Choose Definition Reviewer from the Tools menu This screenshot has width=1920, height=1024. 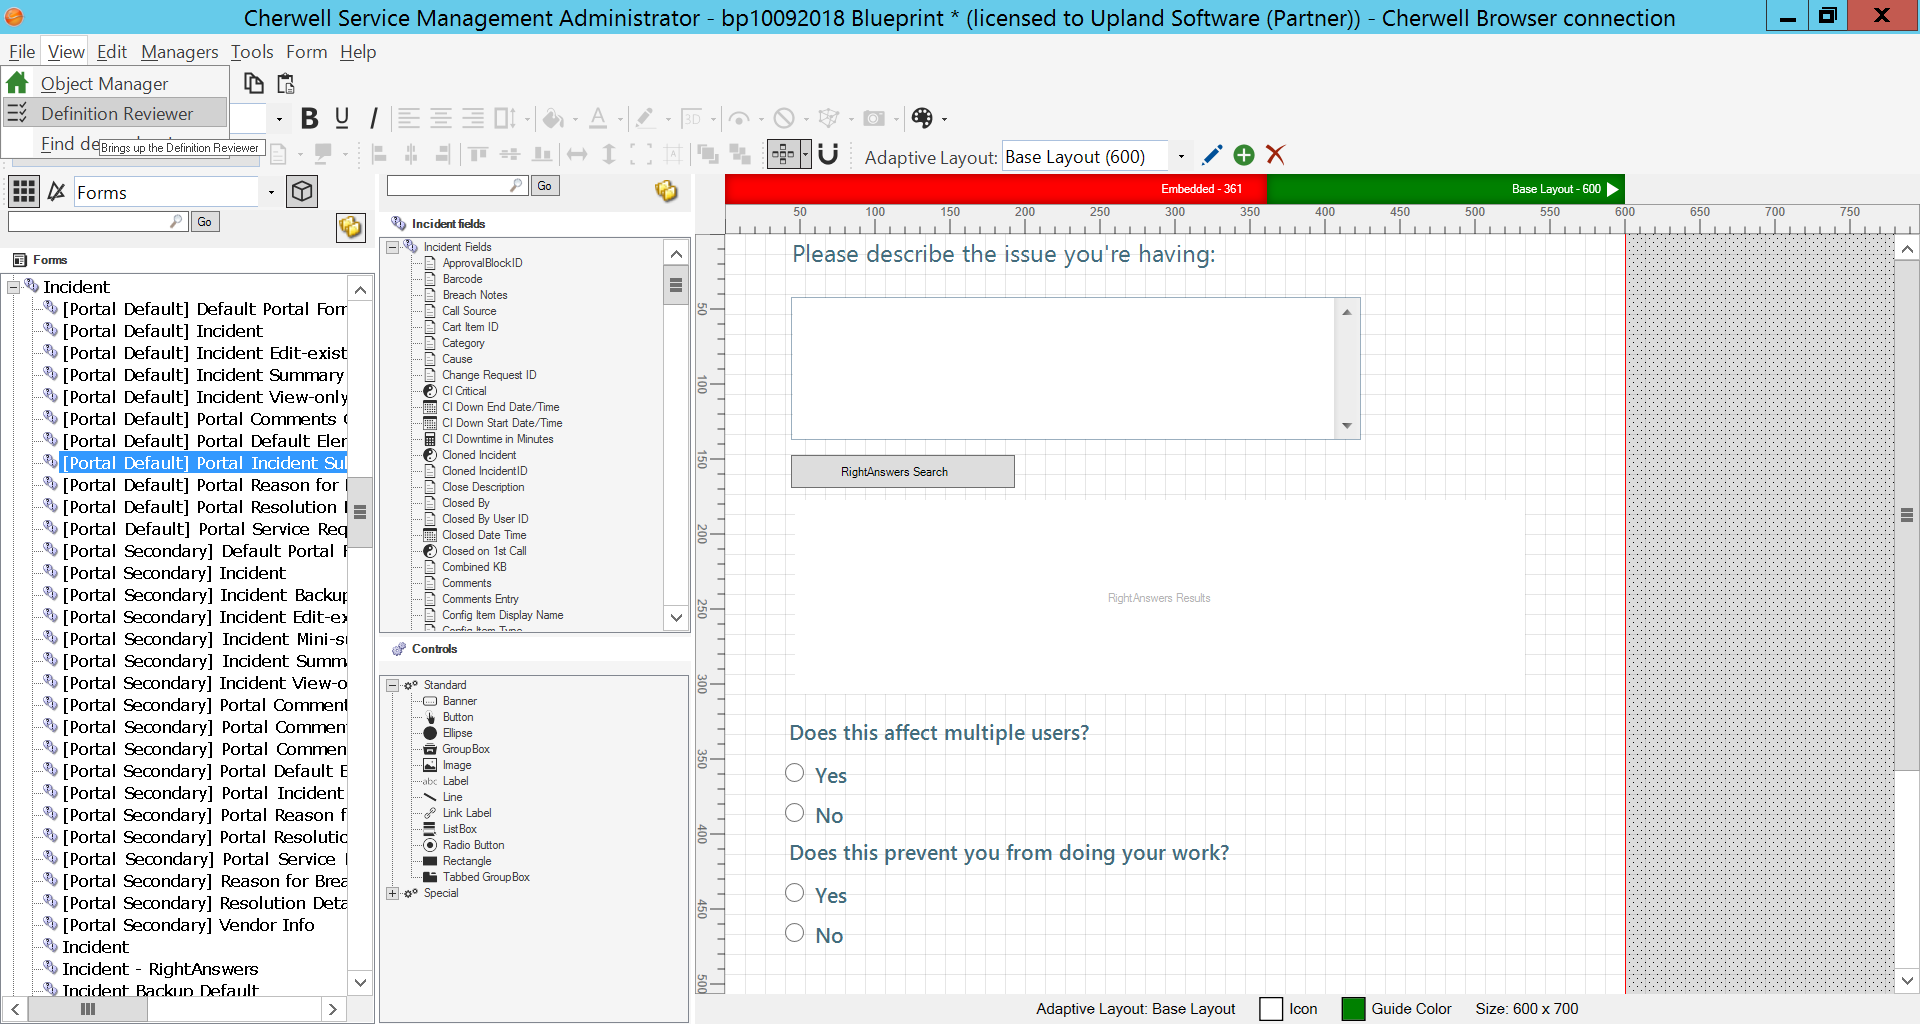click(x=116, y=114)
